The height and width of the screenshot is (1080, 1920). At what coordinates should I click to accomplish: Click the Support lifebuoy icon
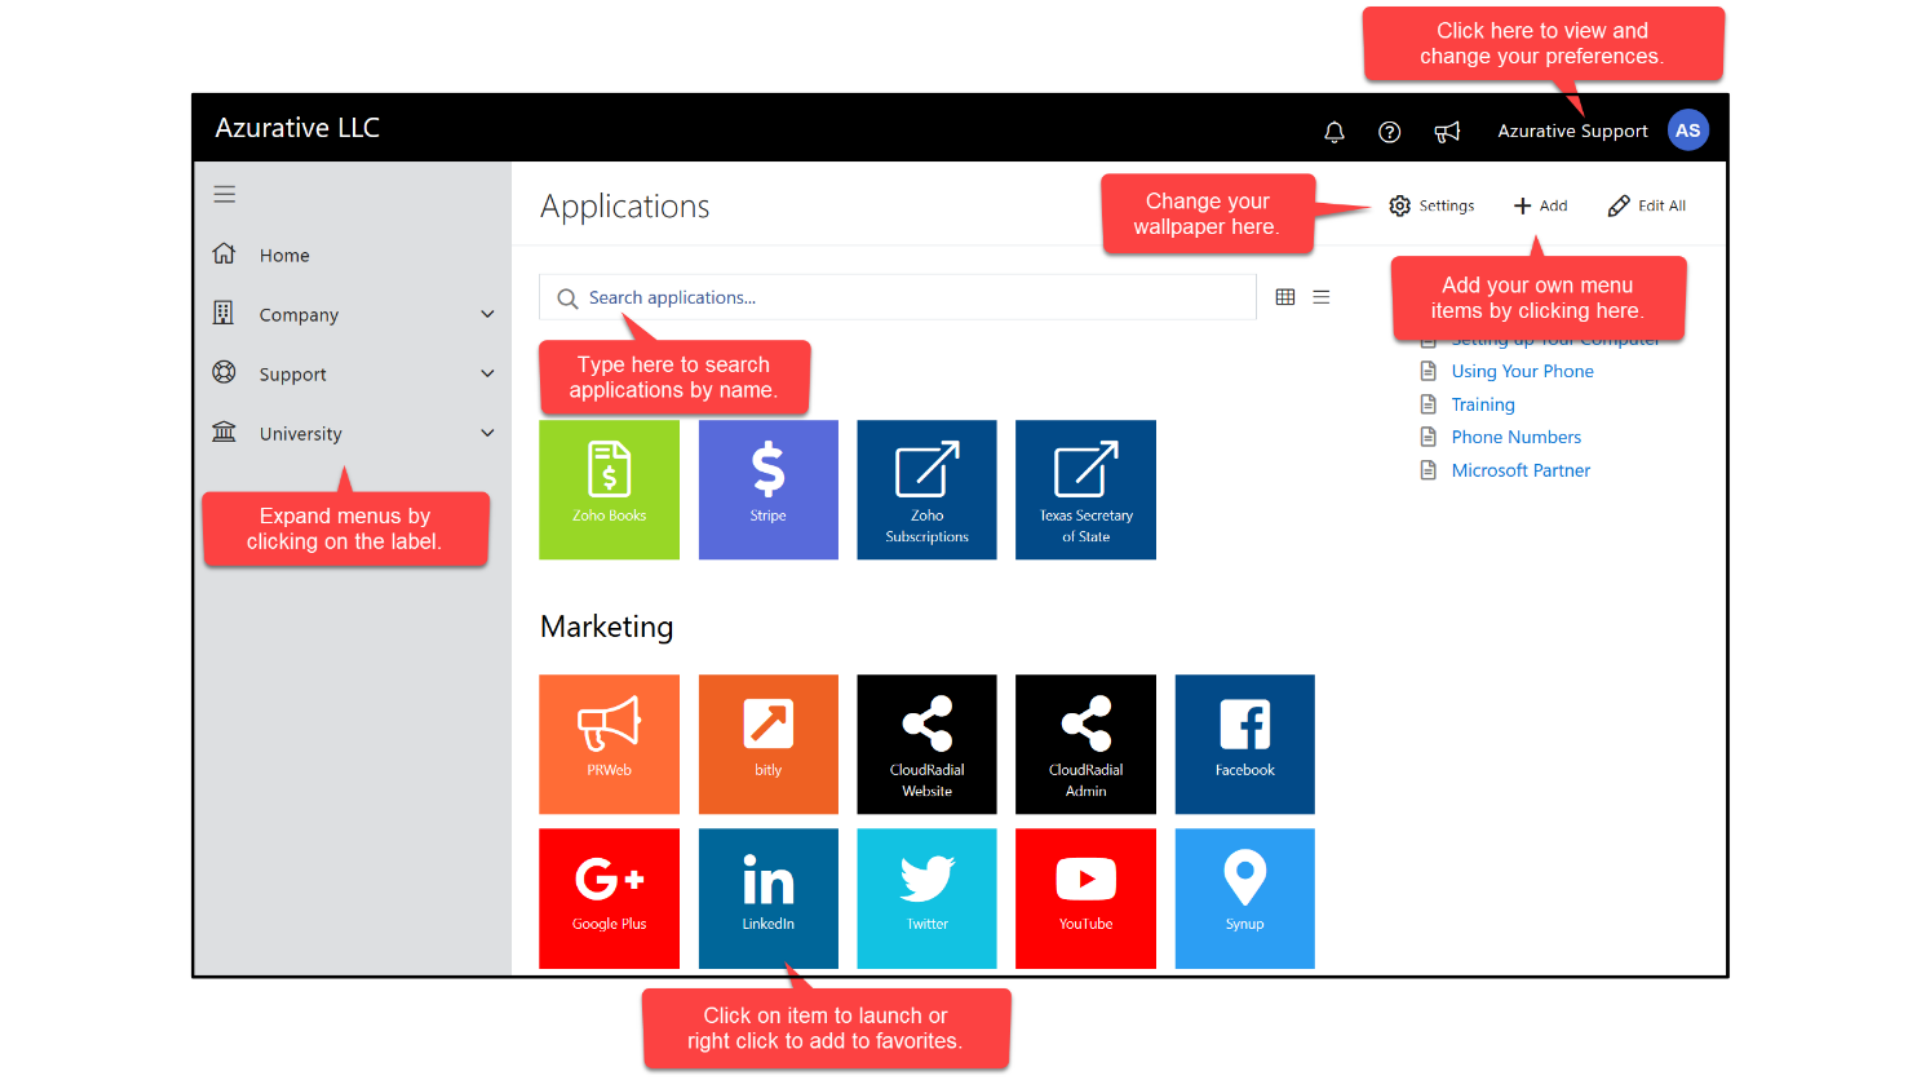point(224,373)
